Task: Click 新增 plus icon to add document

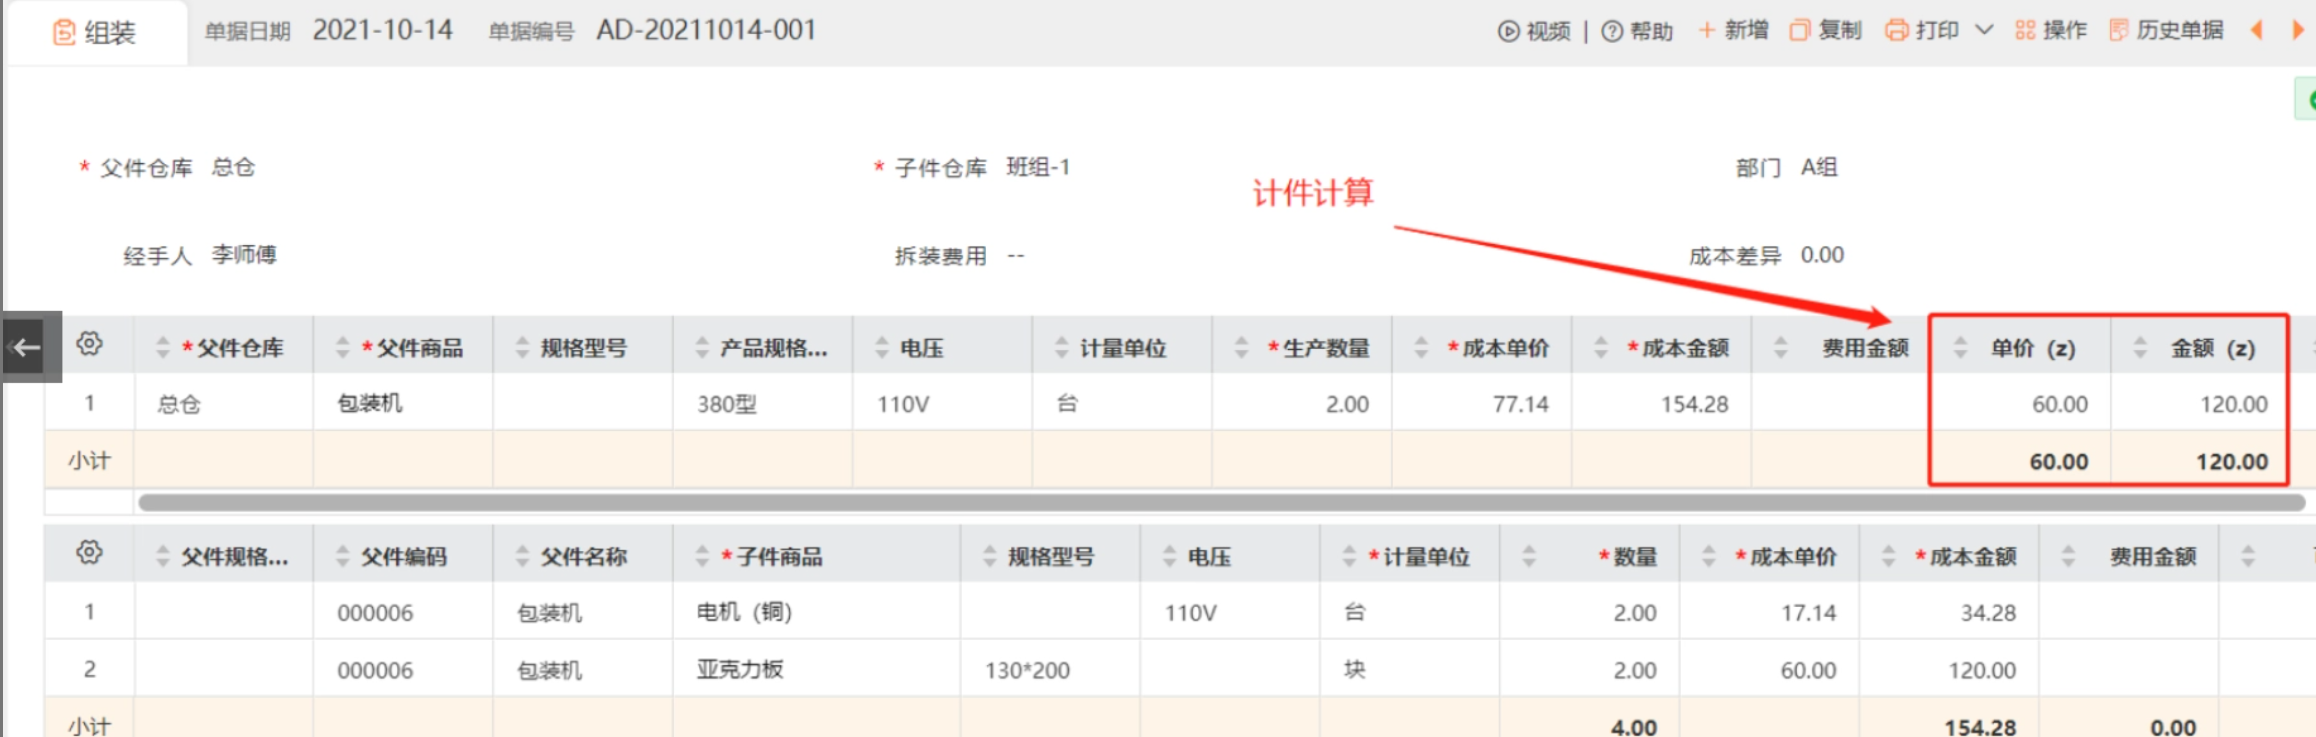Action: (x=1707, y=30)
